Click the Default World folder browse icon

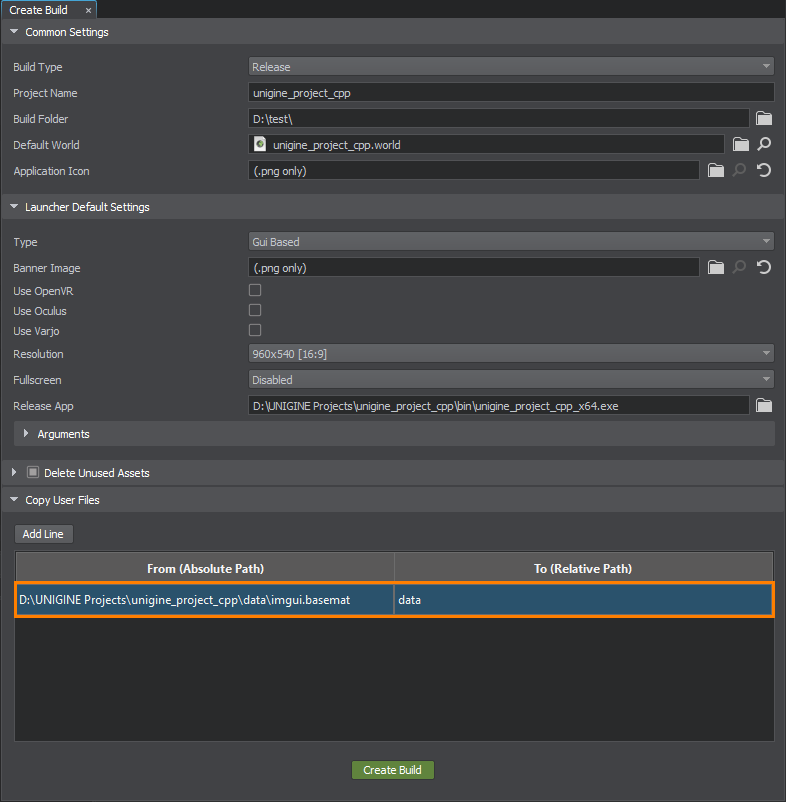741,145
